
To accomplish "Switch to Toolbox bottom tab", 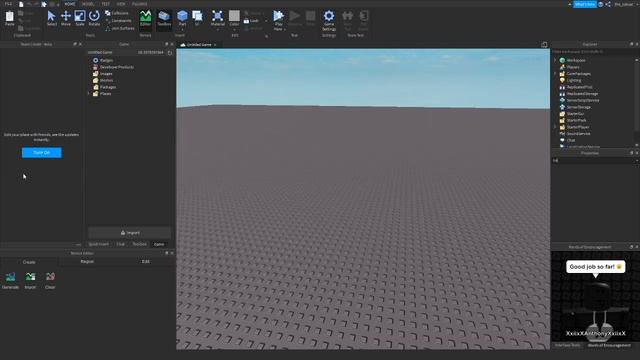I will click(139, 244).
